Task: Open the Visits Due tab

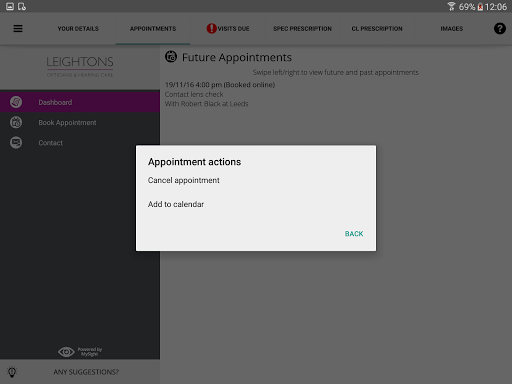Action: [228, 29]
